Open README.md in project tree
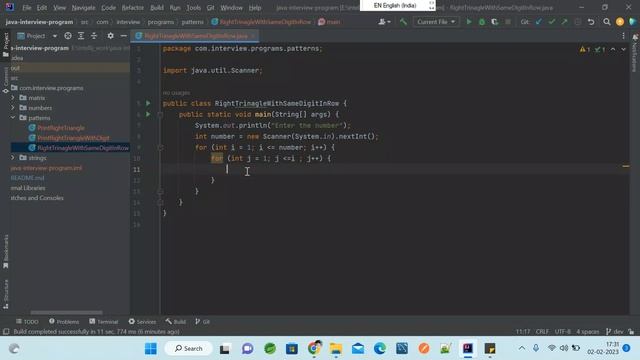Screen dimensions: 640x360 (27, 178)
